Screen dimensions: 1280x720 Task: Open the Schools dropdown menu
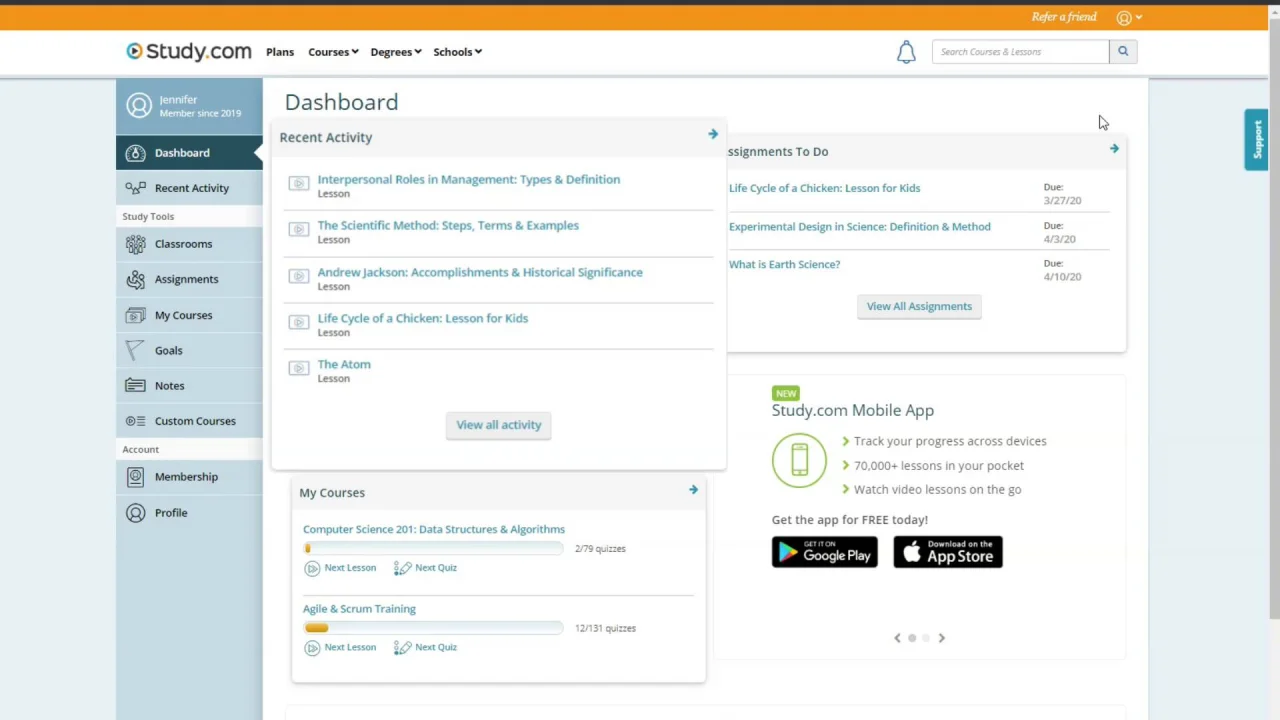[457, 52]
